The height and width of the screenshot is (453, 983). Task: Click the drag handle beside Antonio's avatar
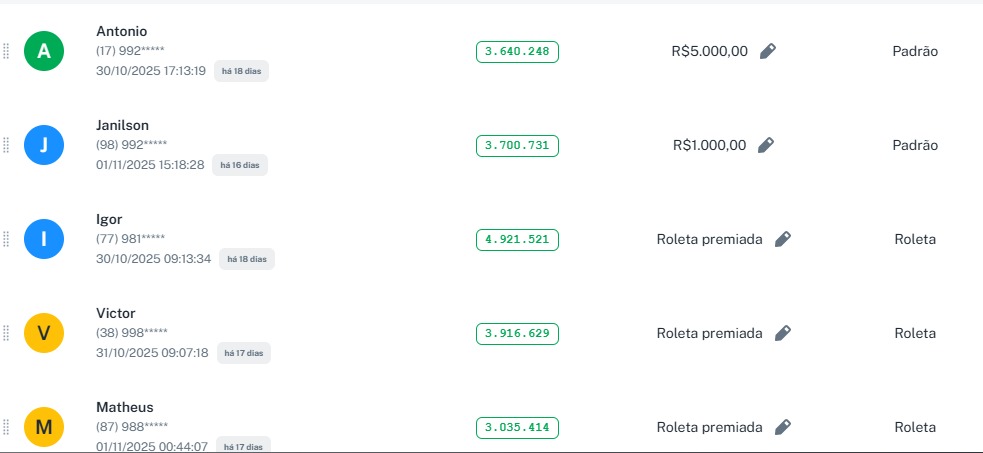click(6, 51)
